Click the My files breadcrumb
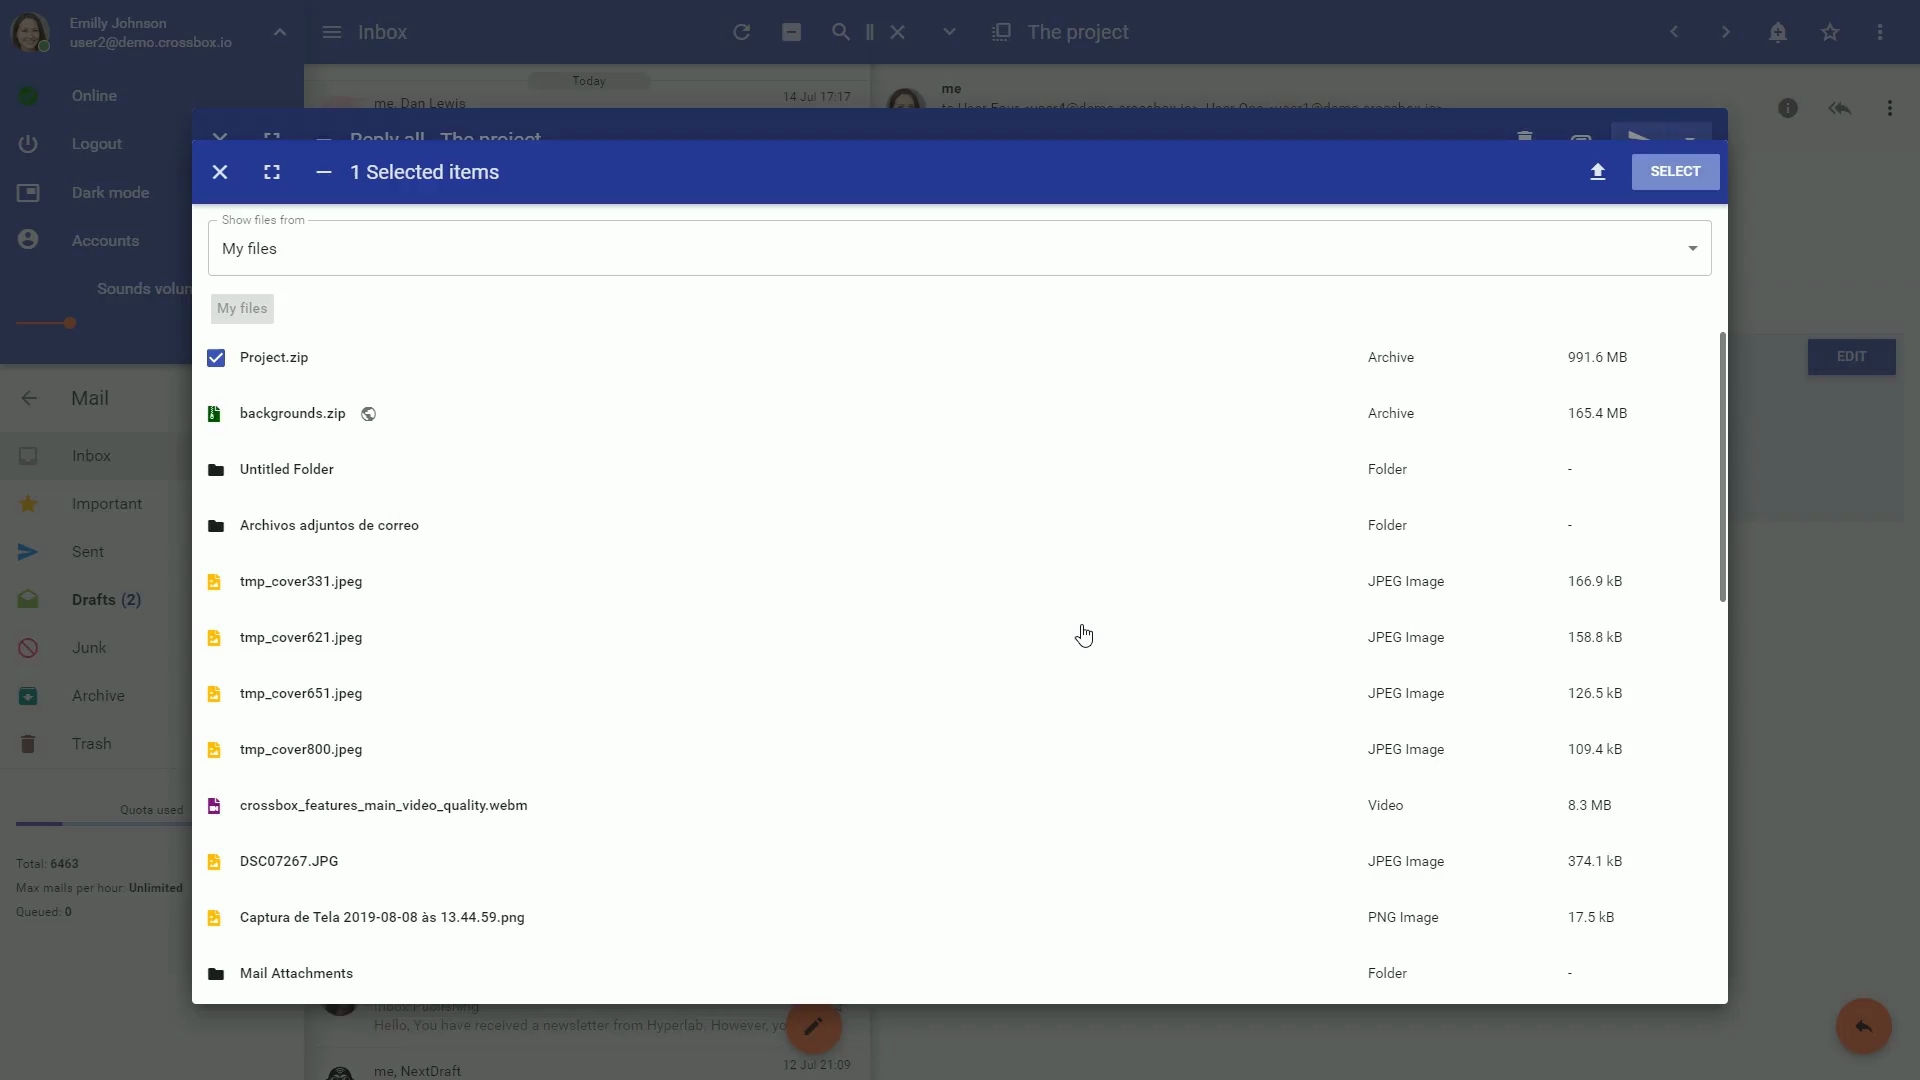This screenshot has height=1080, width=1920. (x=242, y=309)
